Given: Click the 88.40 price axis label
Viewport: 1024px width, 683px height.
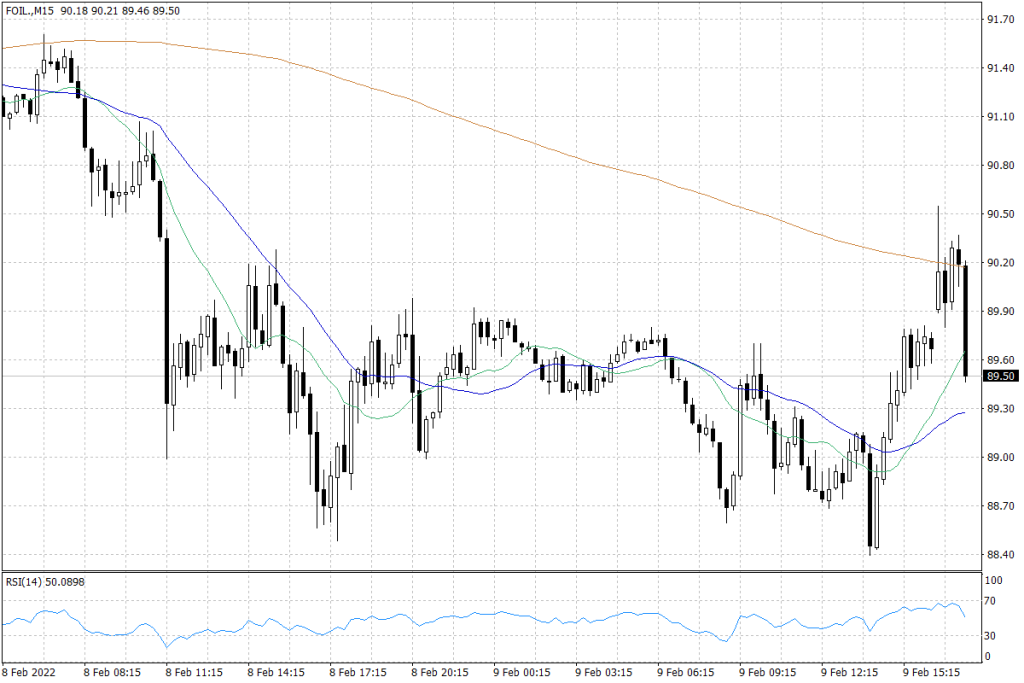Looking at the screenshot, I should pos(1001,555).
